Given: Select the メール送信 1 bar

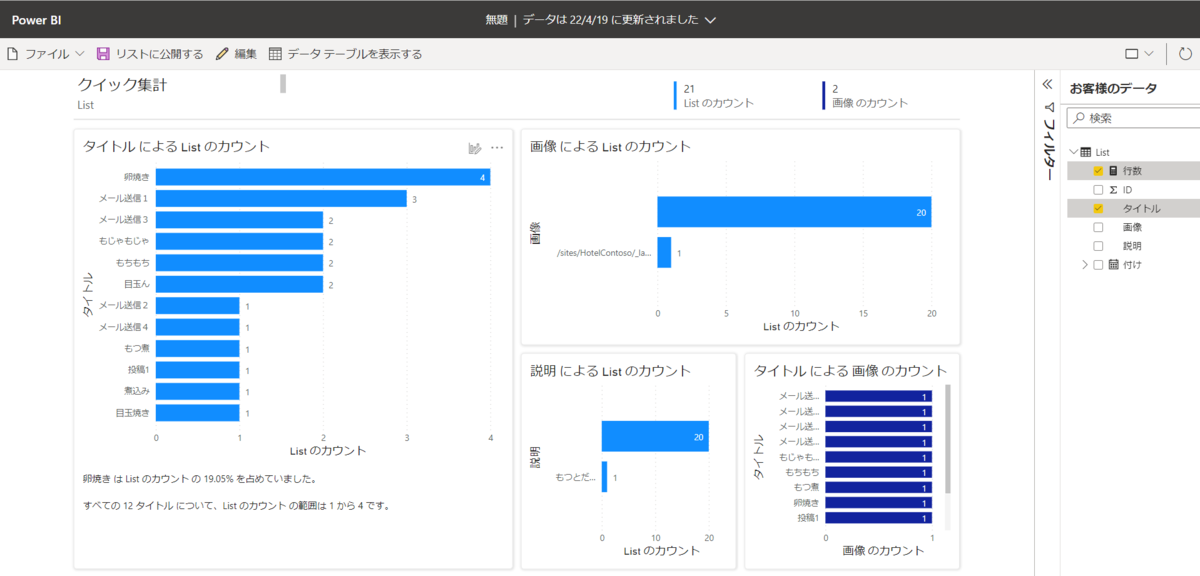Looking at the screenshot, I should pyautogui.click(x=281, y=199).
